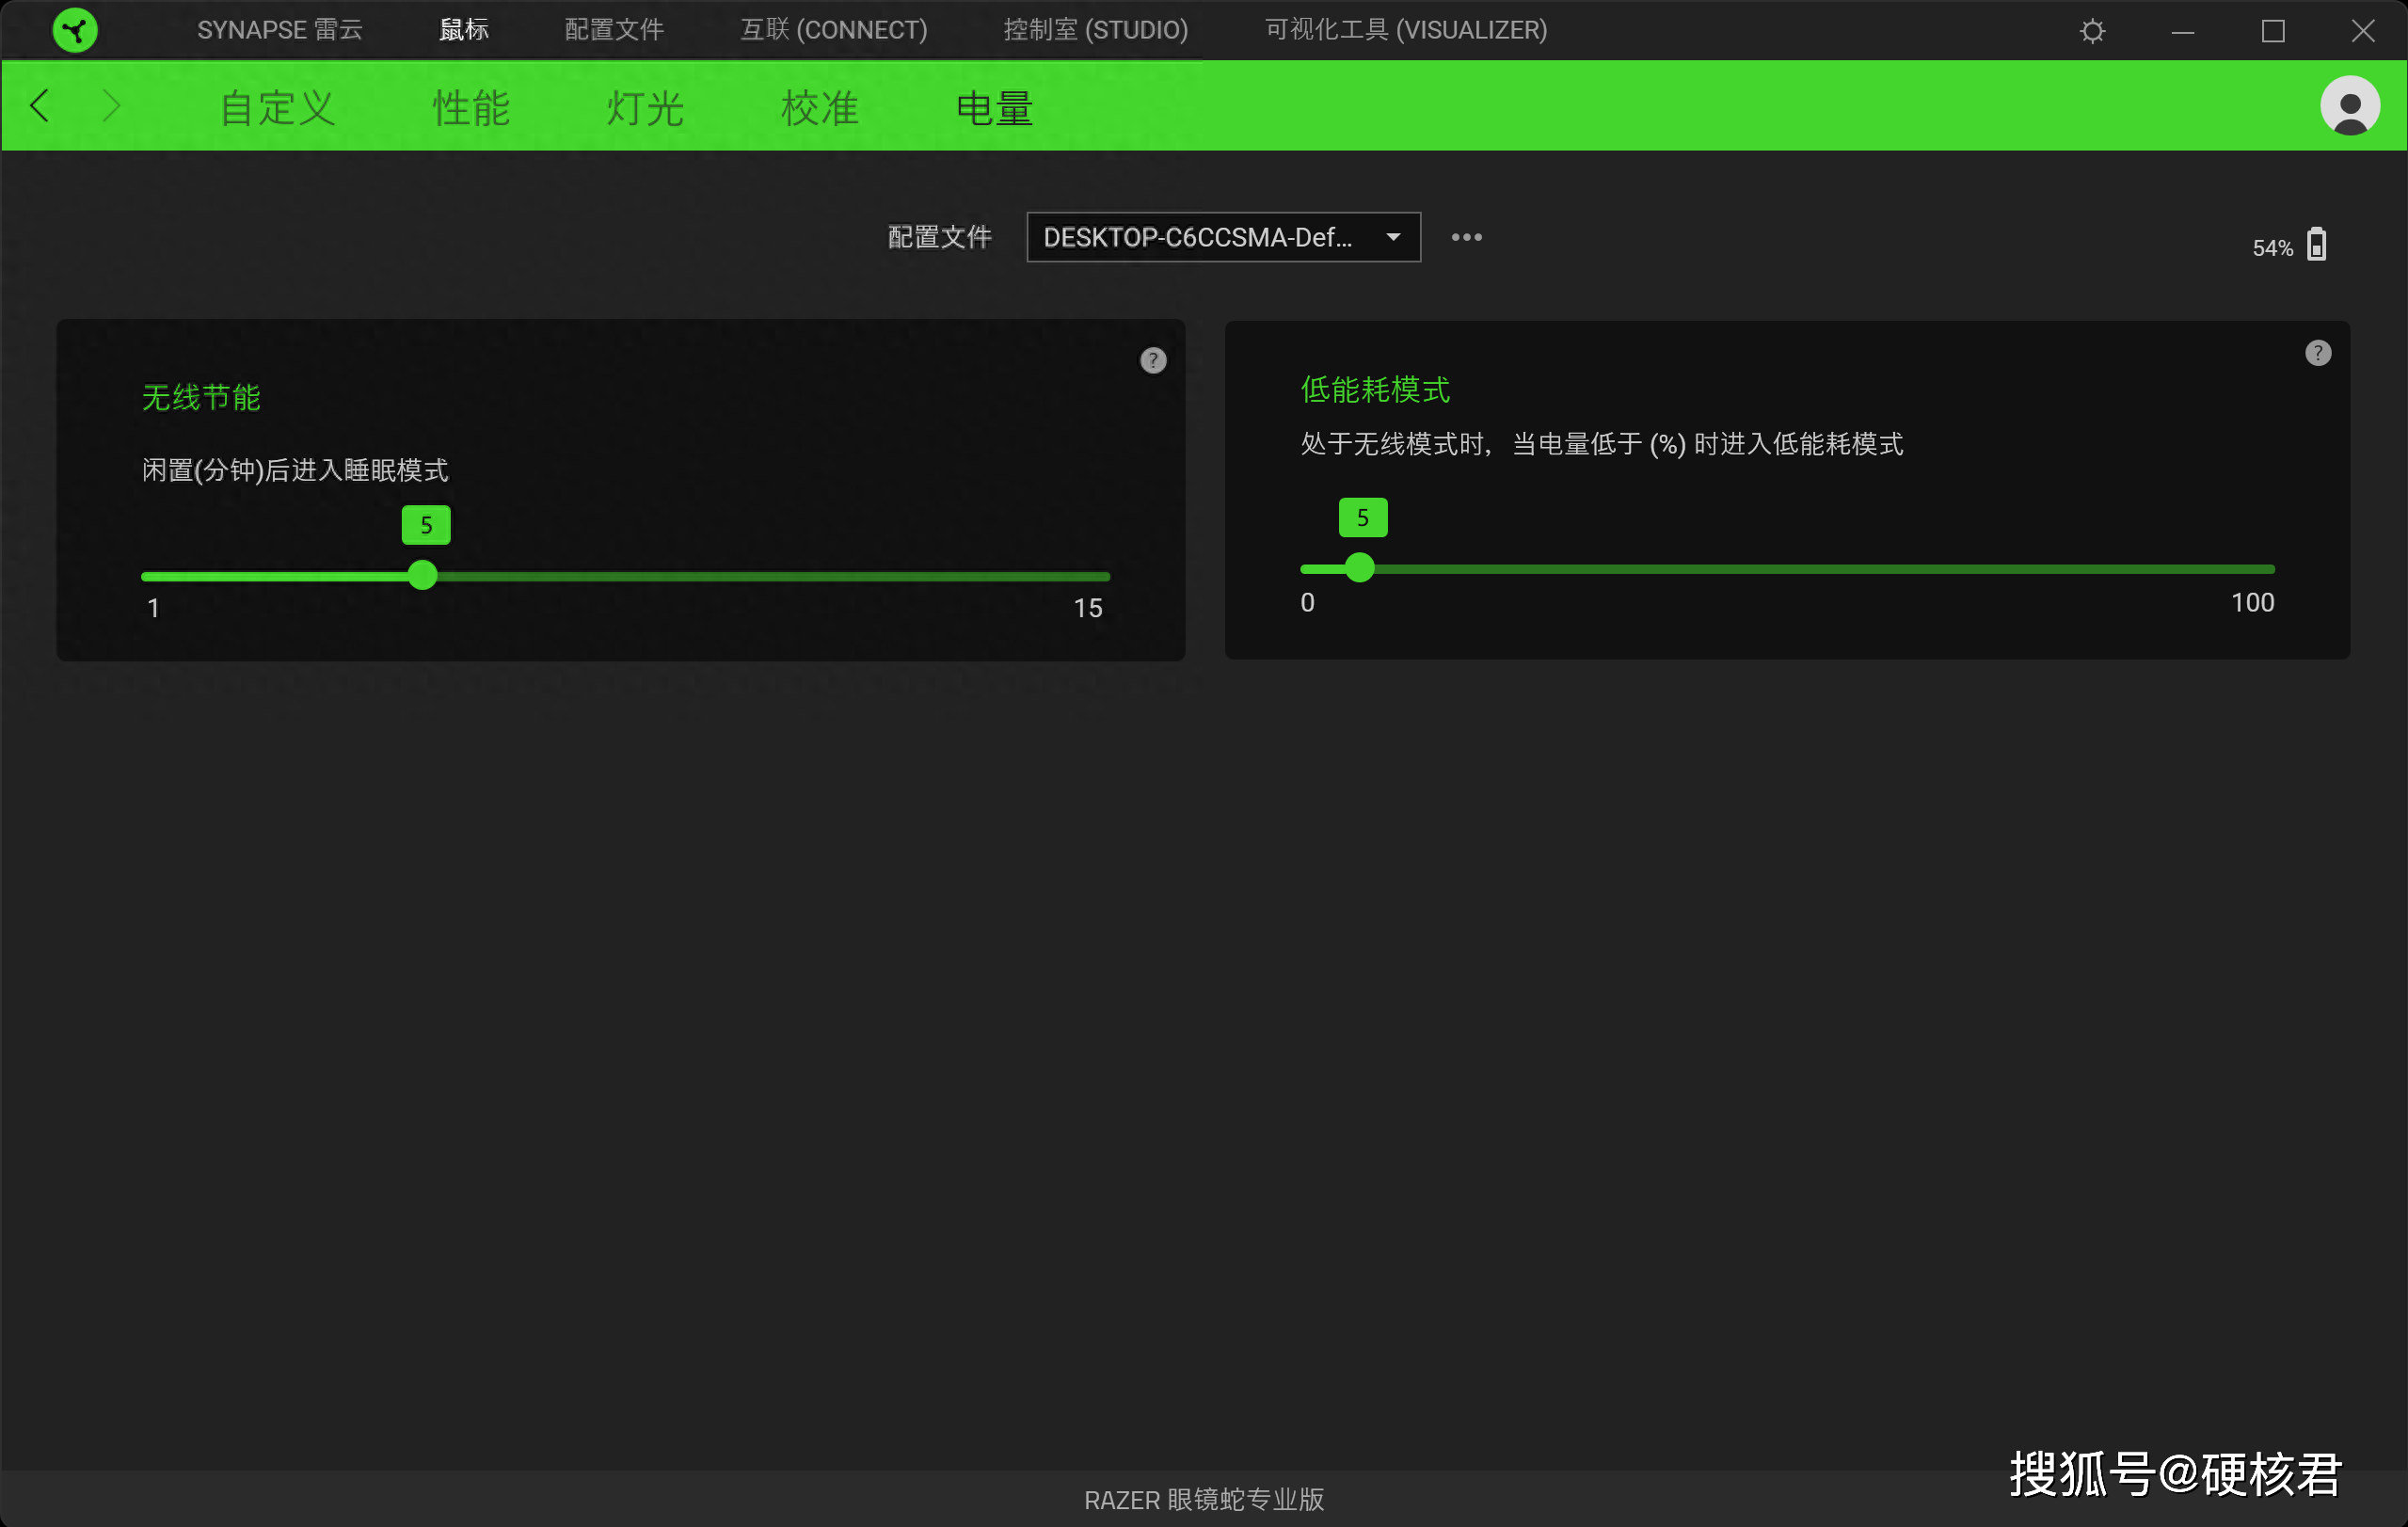Screen dimensions: 2408x1527
Task: Click the 闲置(分钟)后进入睡眠模式 label
Action: (x=295, y=470)
